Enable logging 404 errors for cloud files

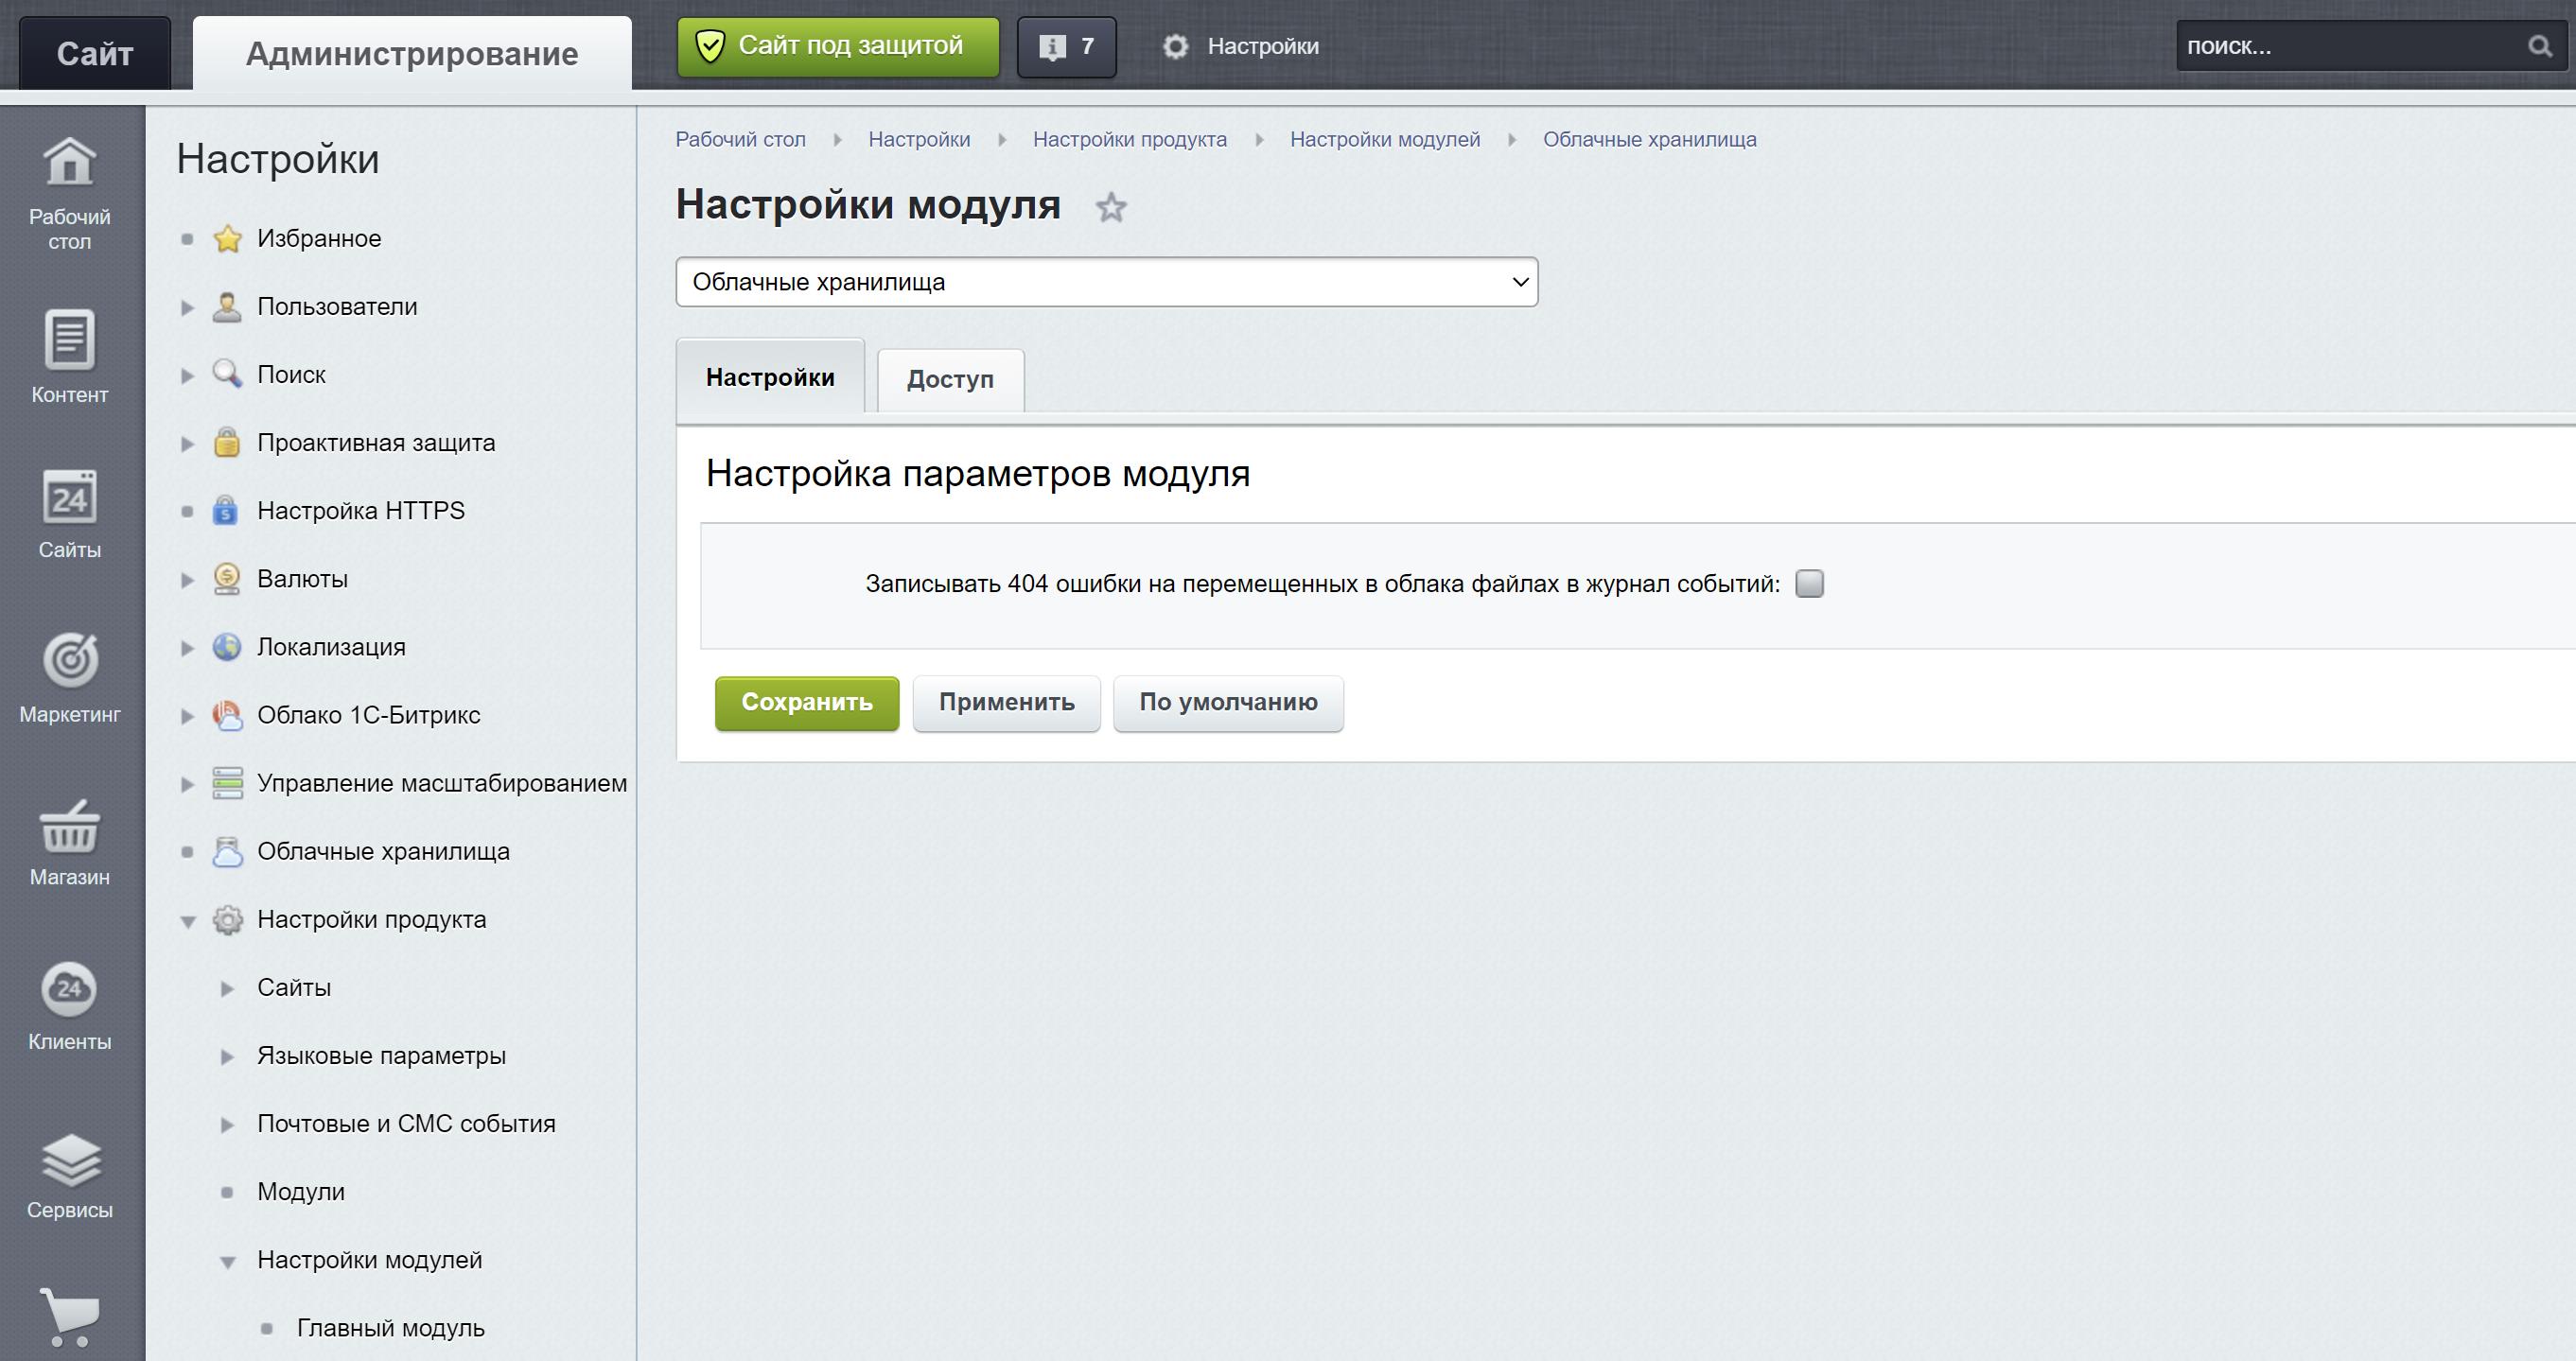click(1810, 584)
